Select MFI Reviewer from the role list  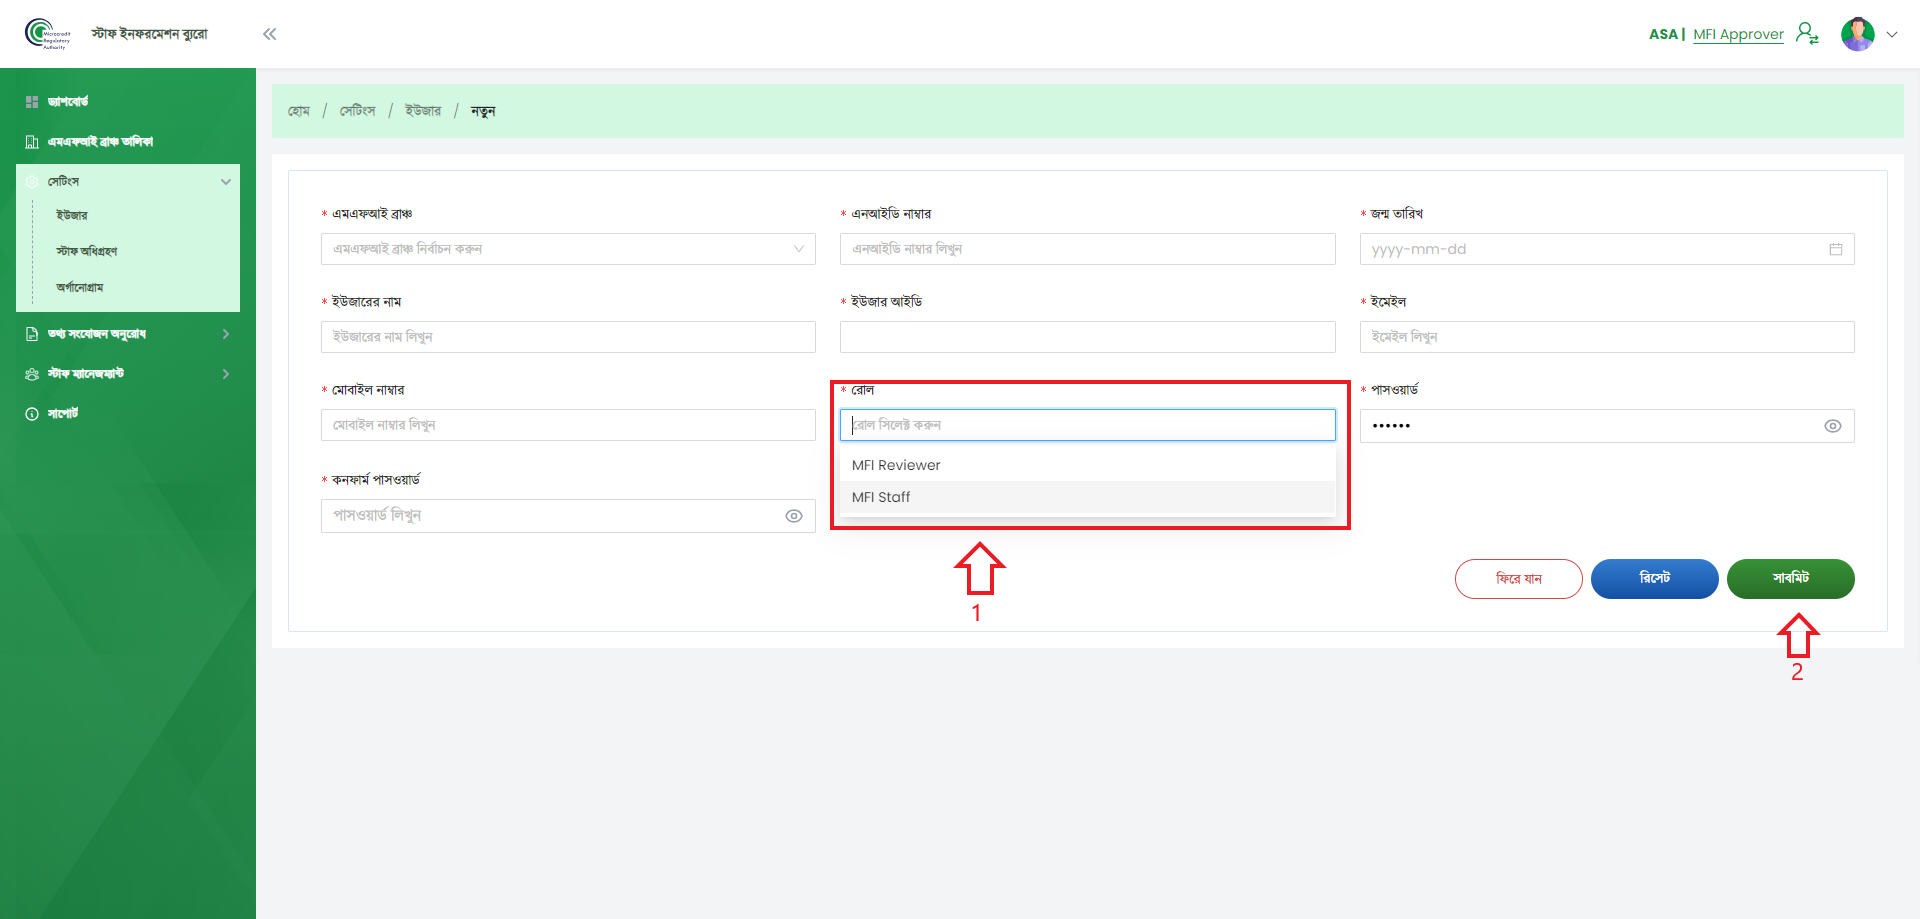tap(896, 465)
